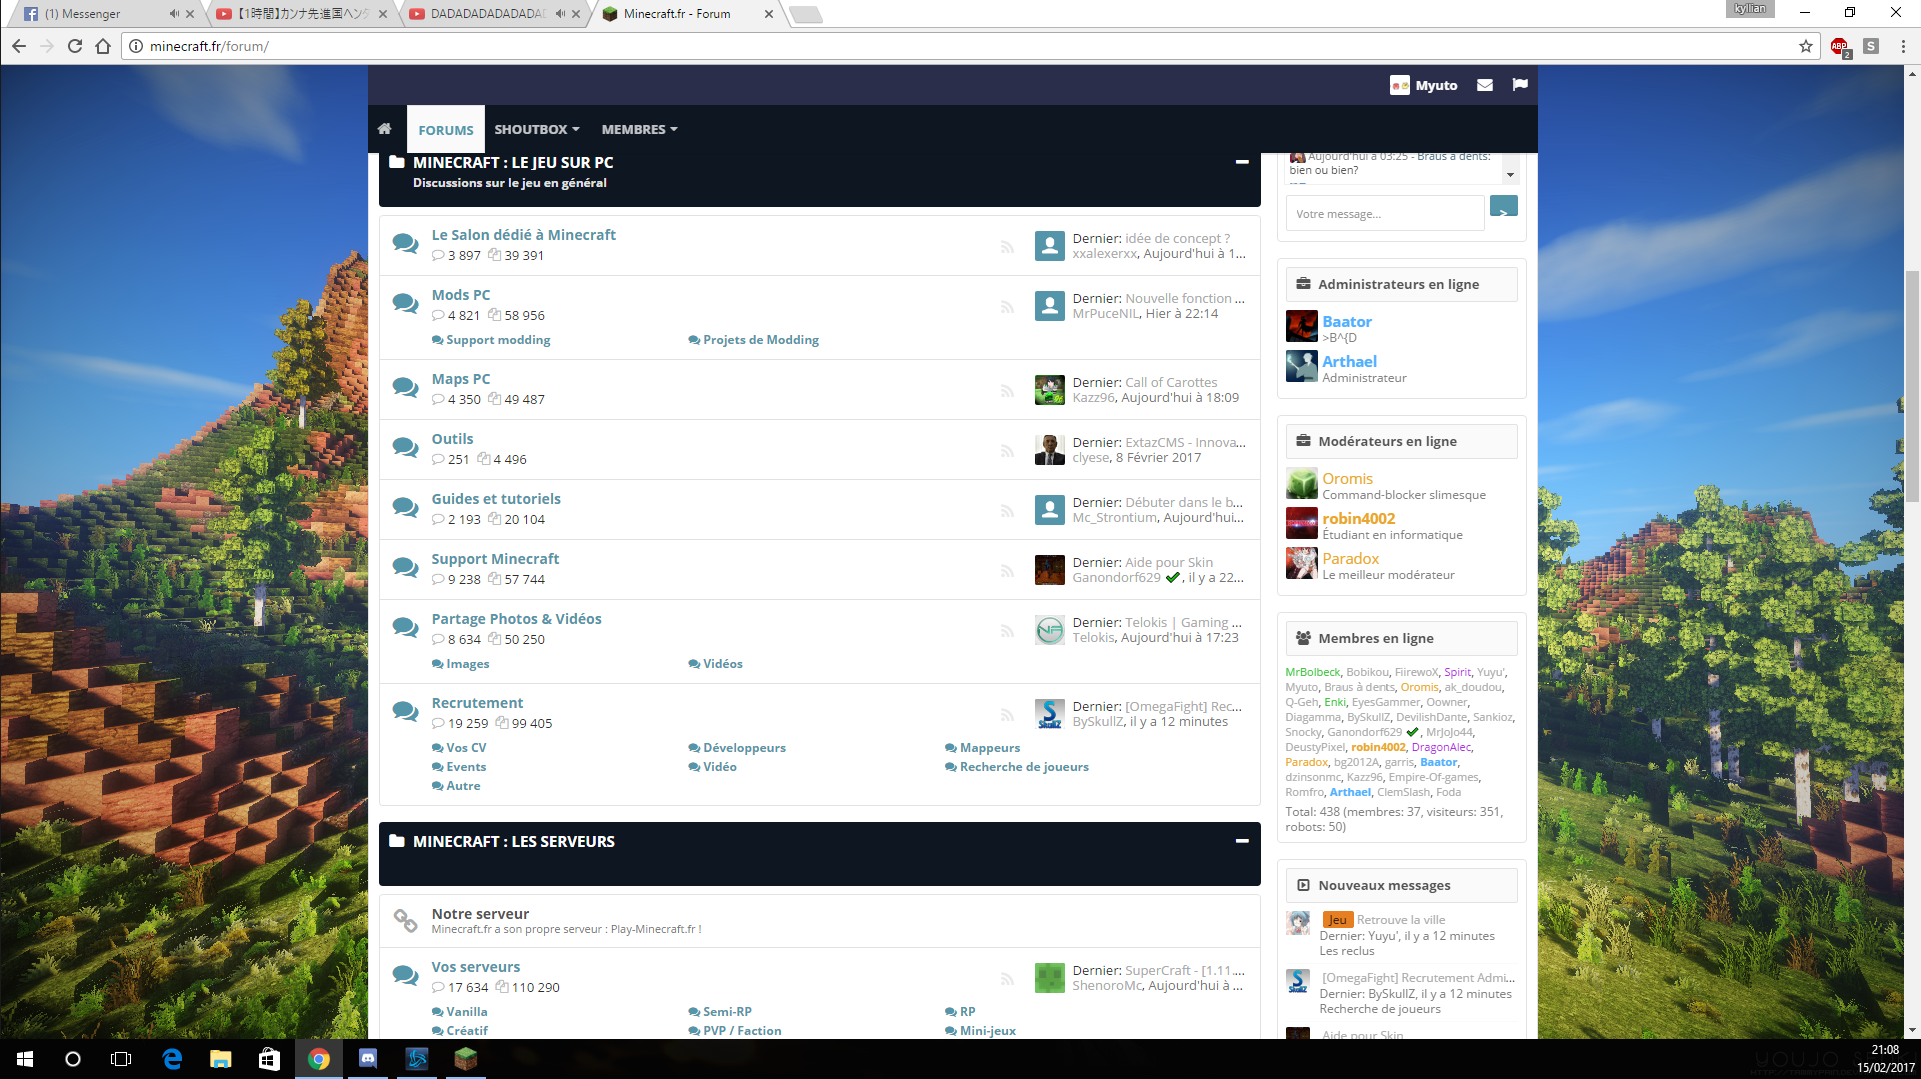1921x1079 pixels.
Task: Select the Forums tab
Action: [x=446, y=130]
